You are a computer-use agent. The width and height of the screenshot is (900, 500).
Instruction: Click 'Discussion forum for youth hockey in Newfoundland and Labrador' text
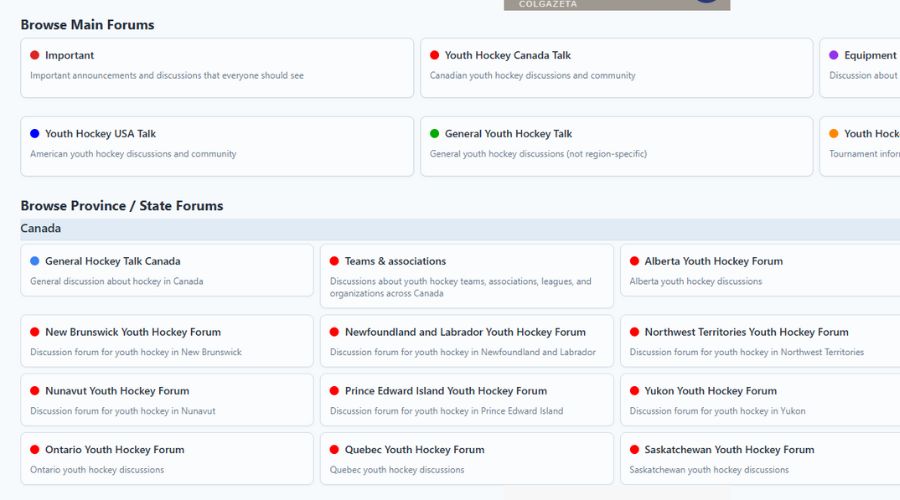(463, 352)
